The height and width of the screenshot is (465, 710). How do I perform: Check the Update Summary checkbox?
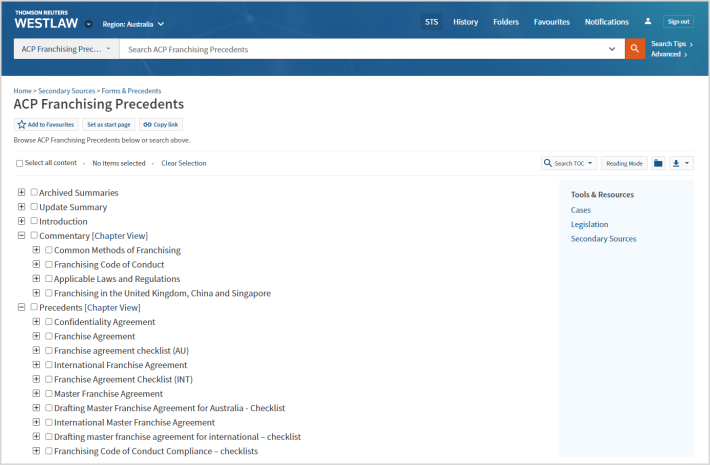(x=34, y=207)
